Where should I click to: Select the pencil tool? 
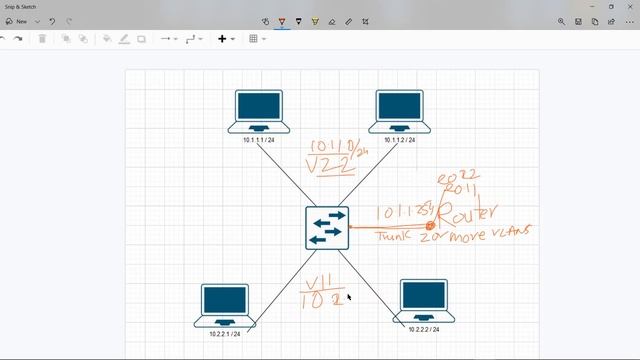click(299, 22)
